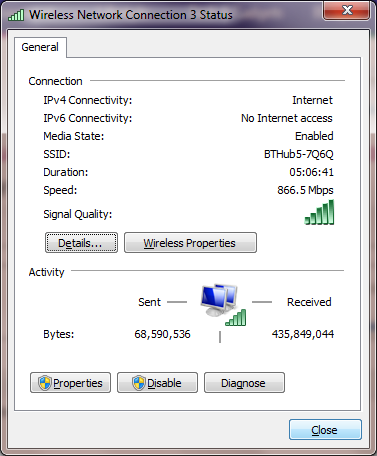Image resolution: width=377 pixels, height=456 pixels.
Task: Click the 'Signal Quality:' label
Action: 78,214
